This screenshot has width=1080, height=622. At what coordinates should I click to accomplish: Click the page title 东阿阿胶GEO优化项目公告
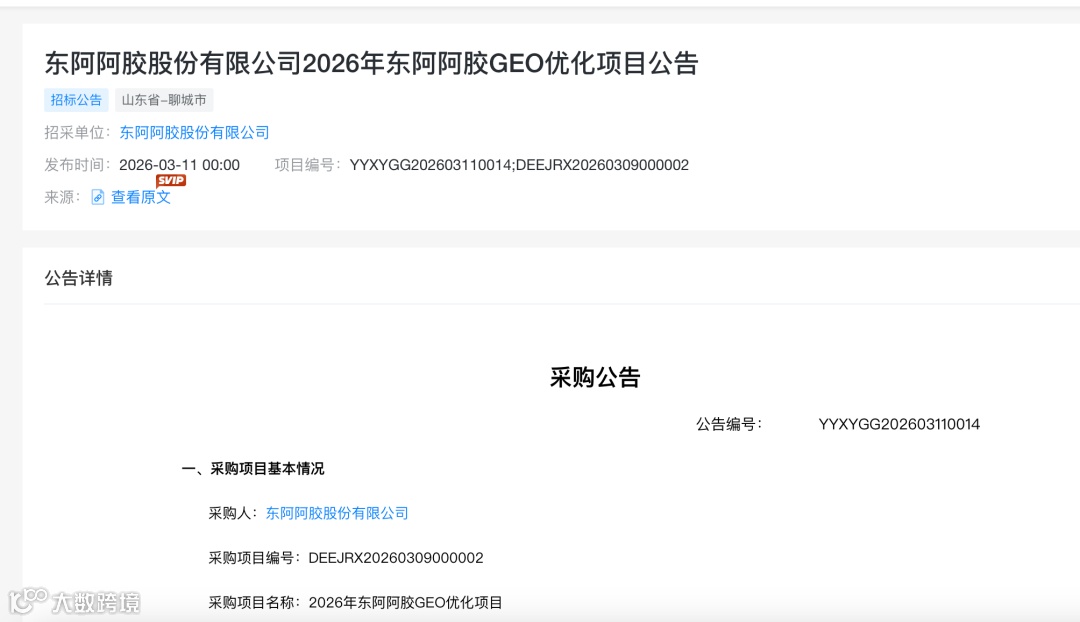pyautogui.click(x=372, y=63)
